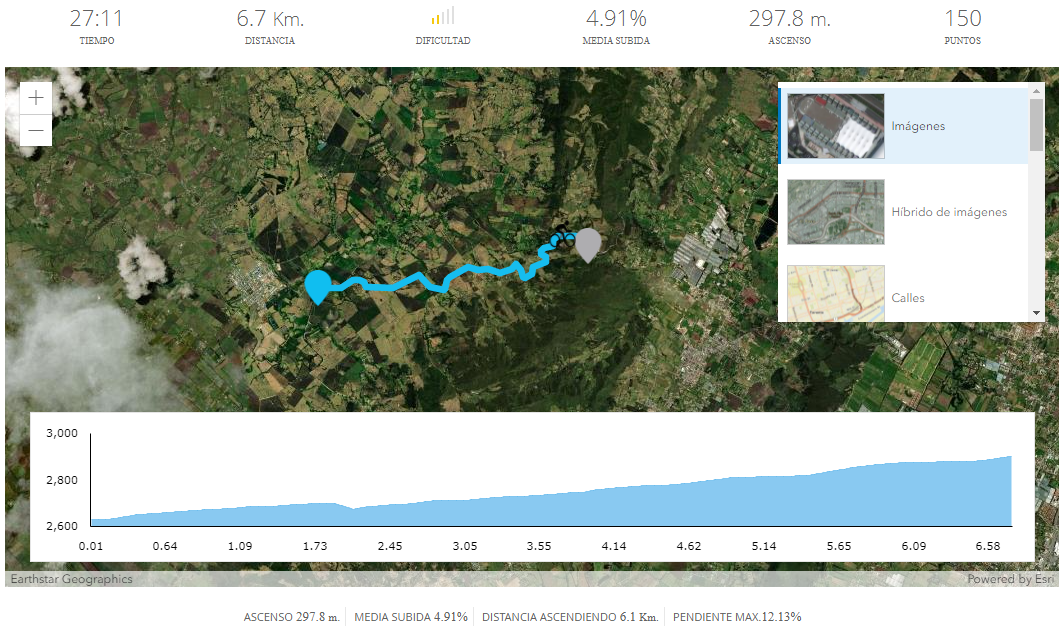The width and height of the screenshot is (1063, 629).
Task: Click the blue route start marker pin
Action: (317, 287)
